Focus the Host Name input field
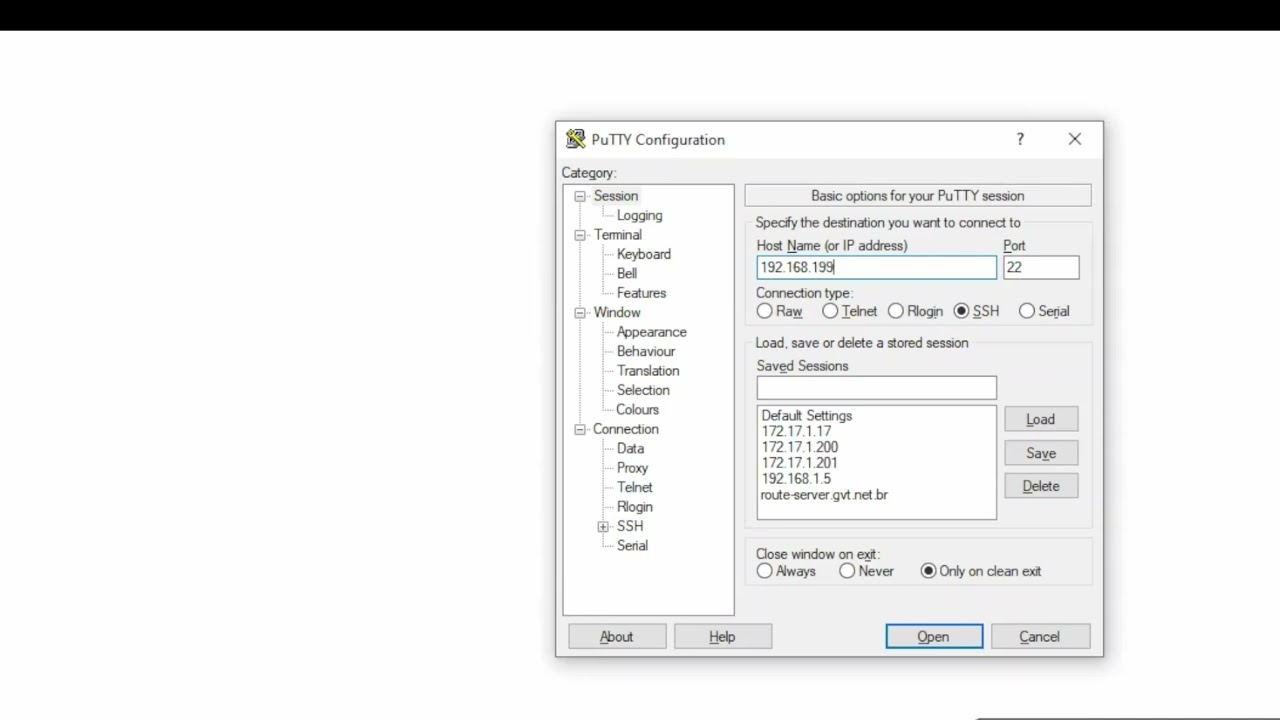1280x720 pixels. click(876, 267)
